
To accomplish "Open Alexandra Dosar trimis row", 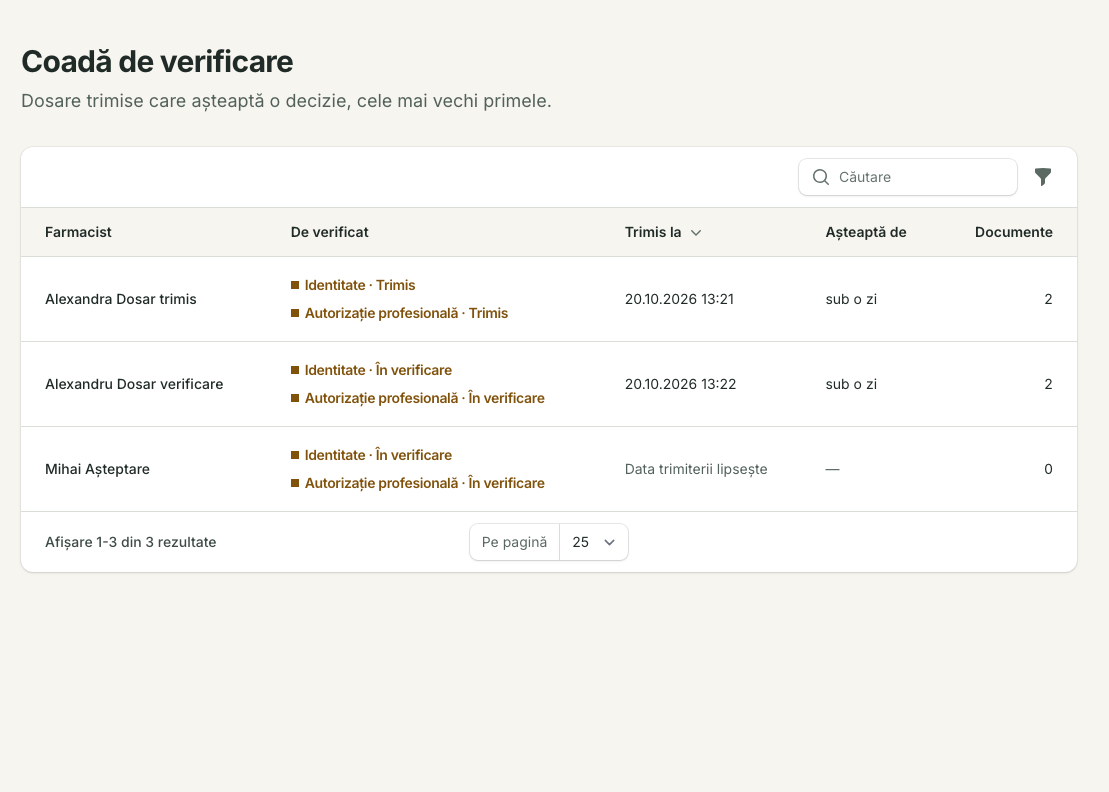I will point(549,299).
